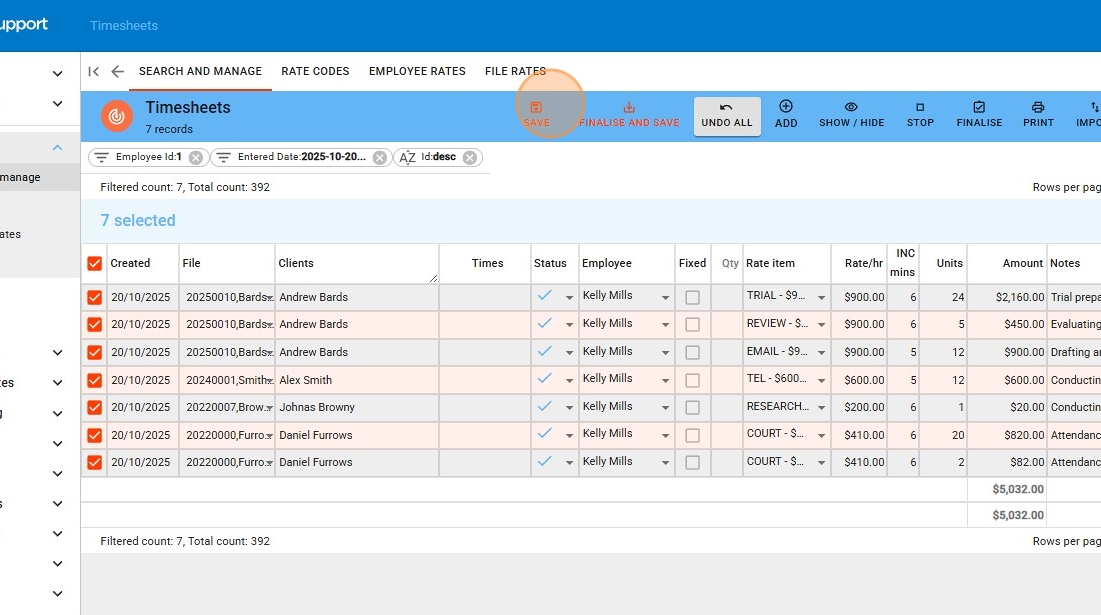The image size is (1101, 615).
Task: Expand Status dropdown for Johnas Browny row
Action: click(x=570, y=408)
